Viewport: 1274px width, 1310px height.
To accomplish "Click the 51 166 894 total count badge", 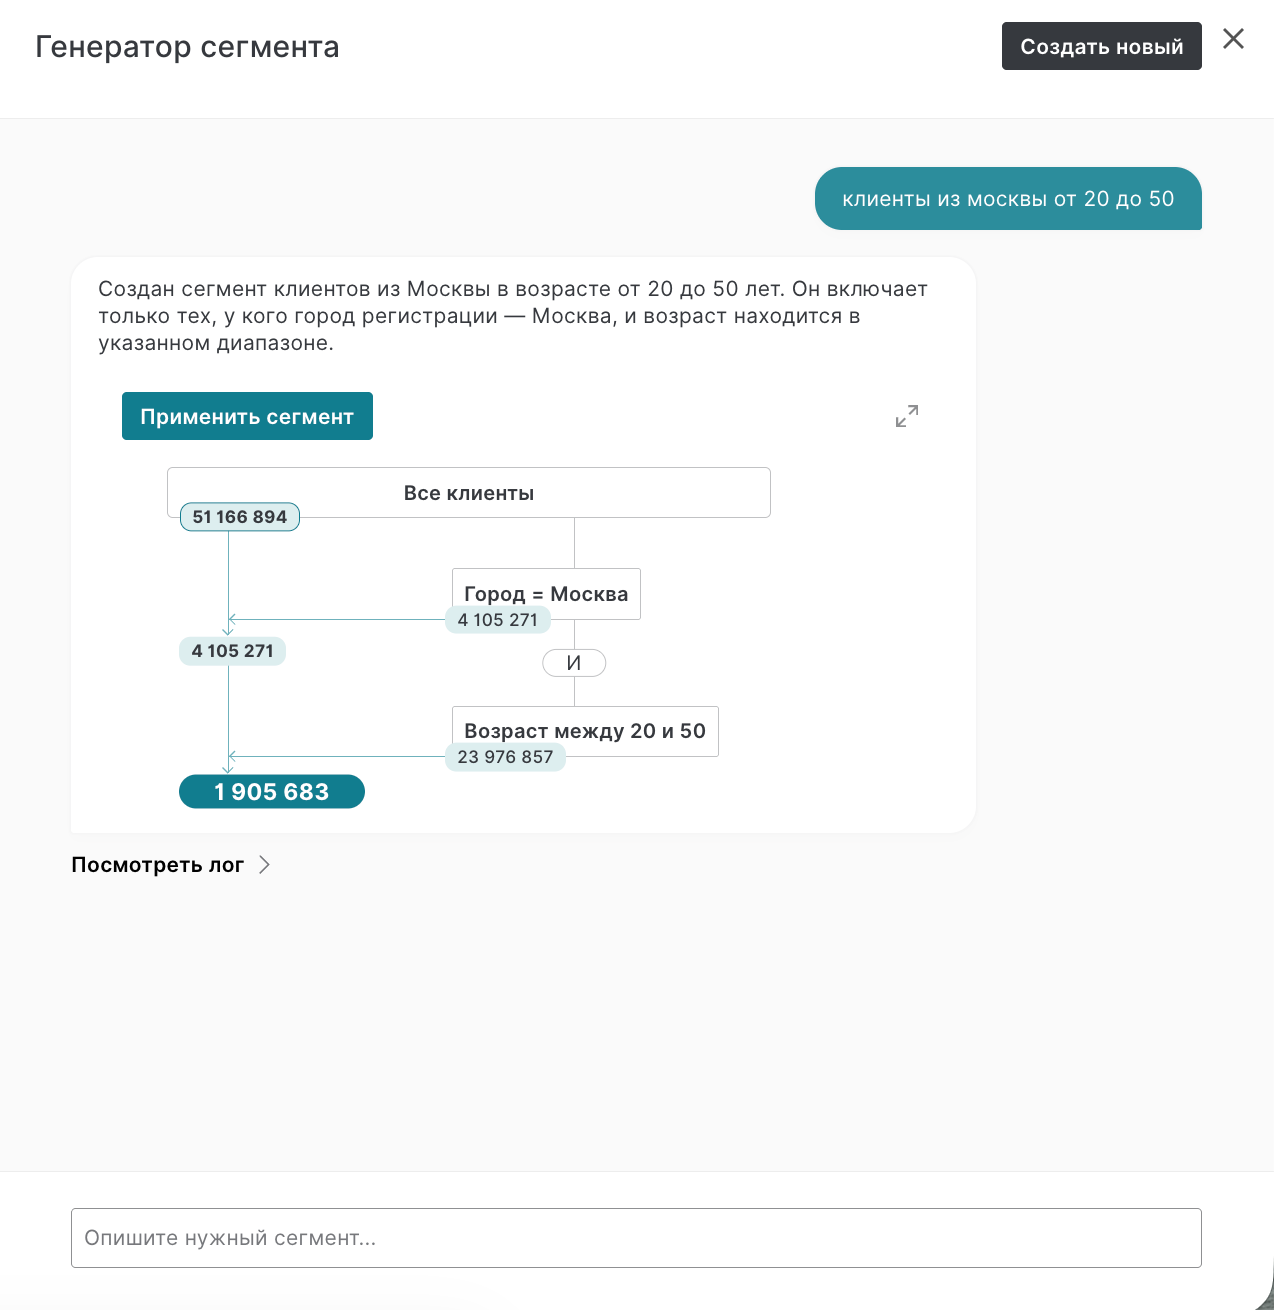I will tap(240, 517).
